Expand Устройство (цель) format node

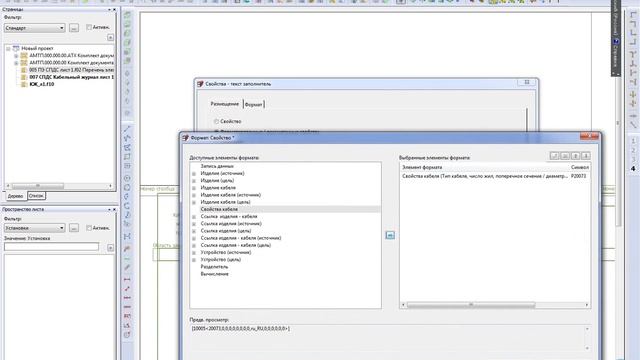(x=194, y=260)
